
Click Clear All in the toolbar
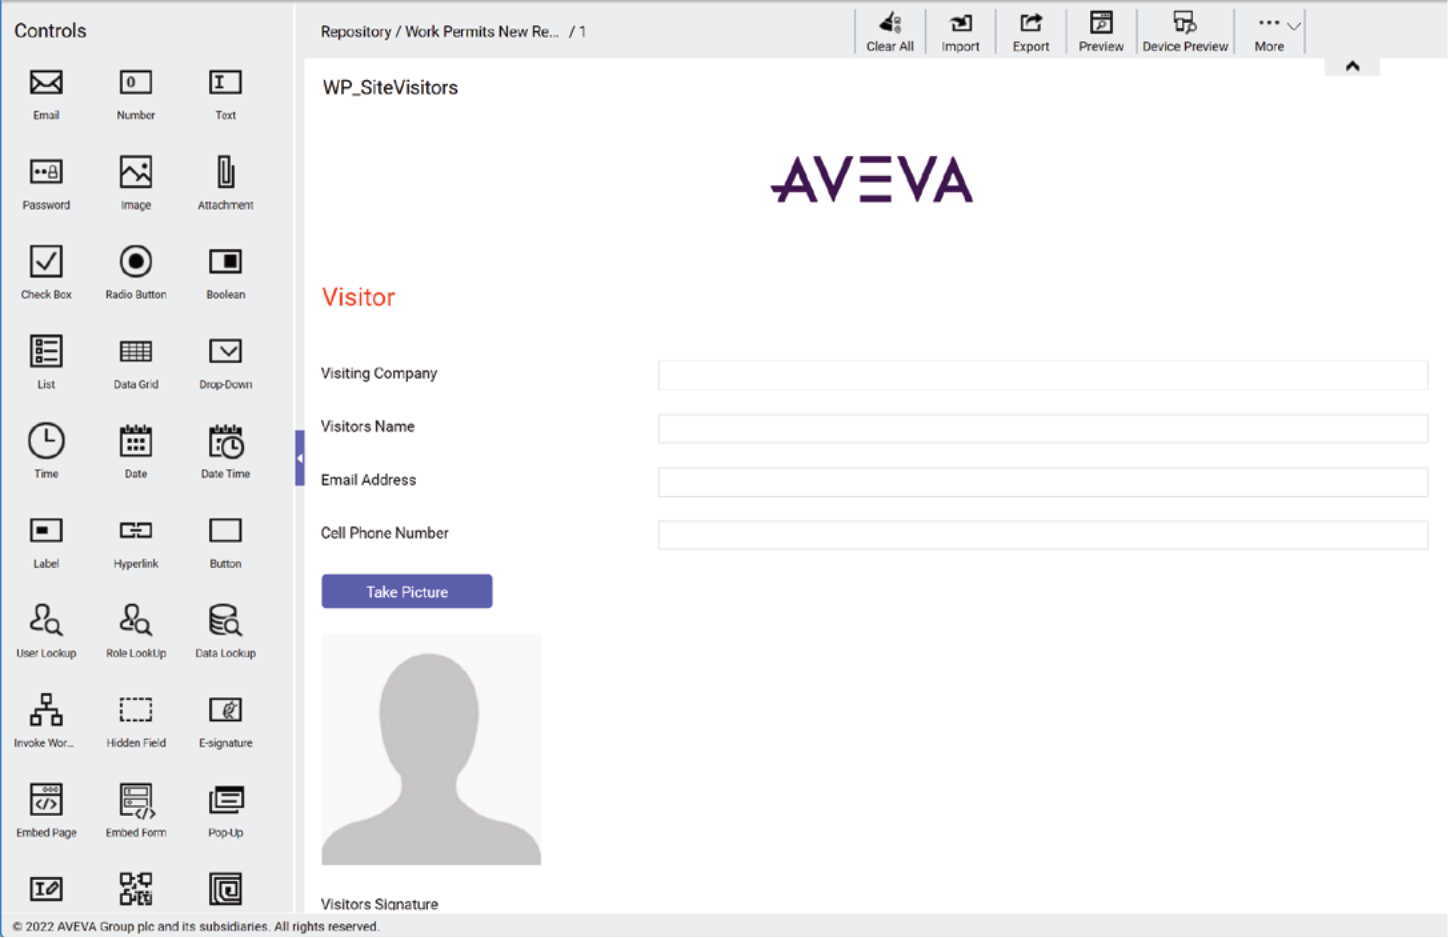pos(889,31)
